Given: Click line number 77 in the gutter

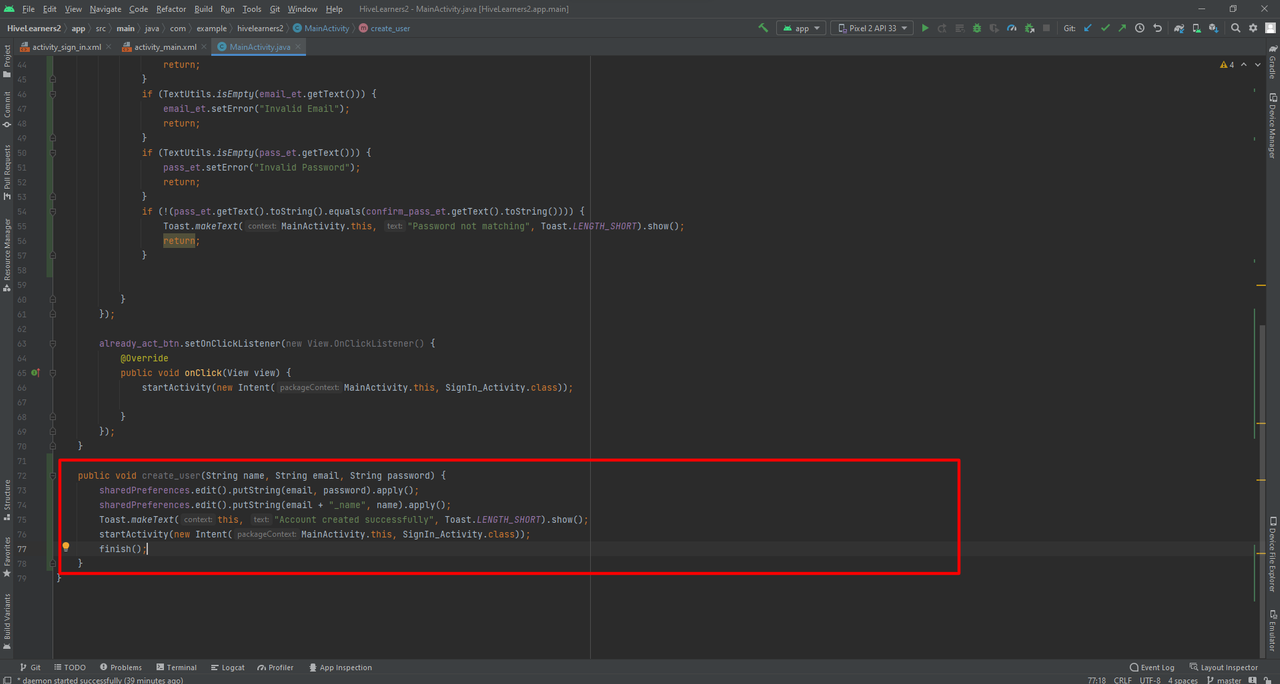Looking at the screenshot, I should coord(22,549).
